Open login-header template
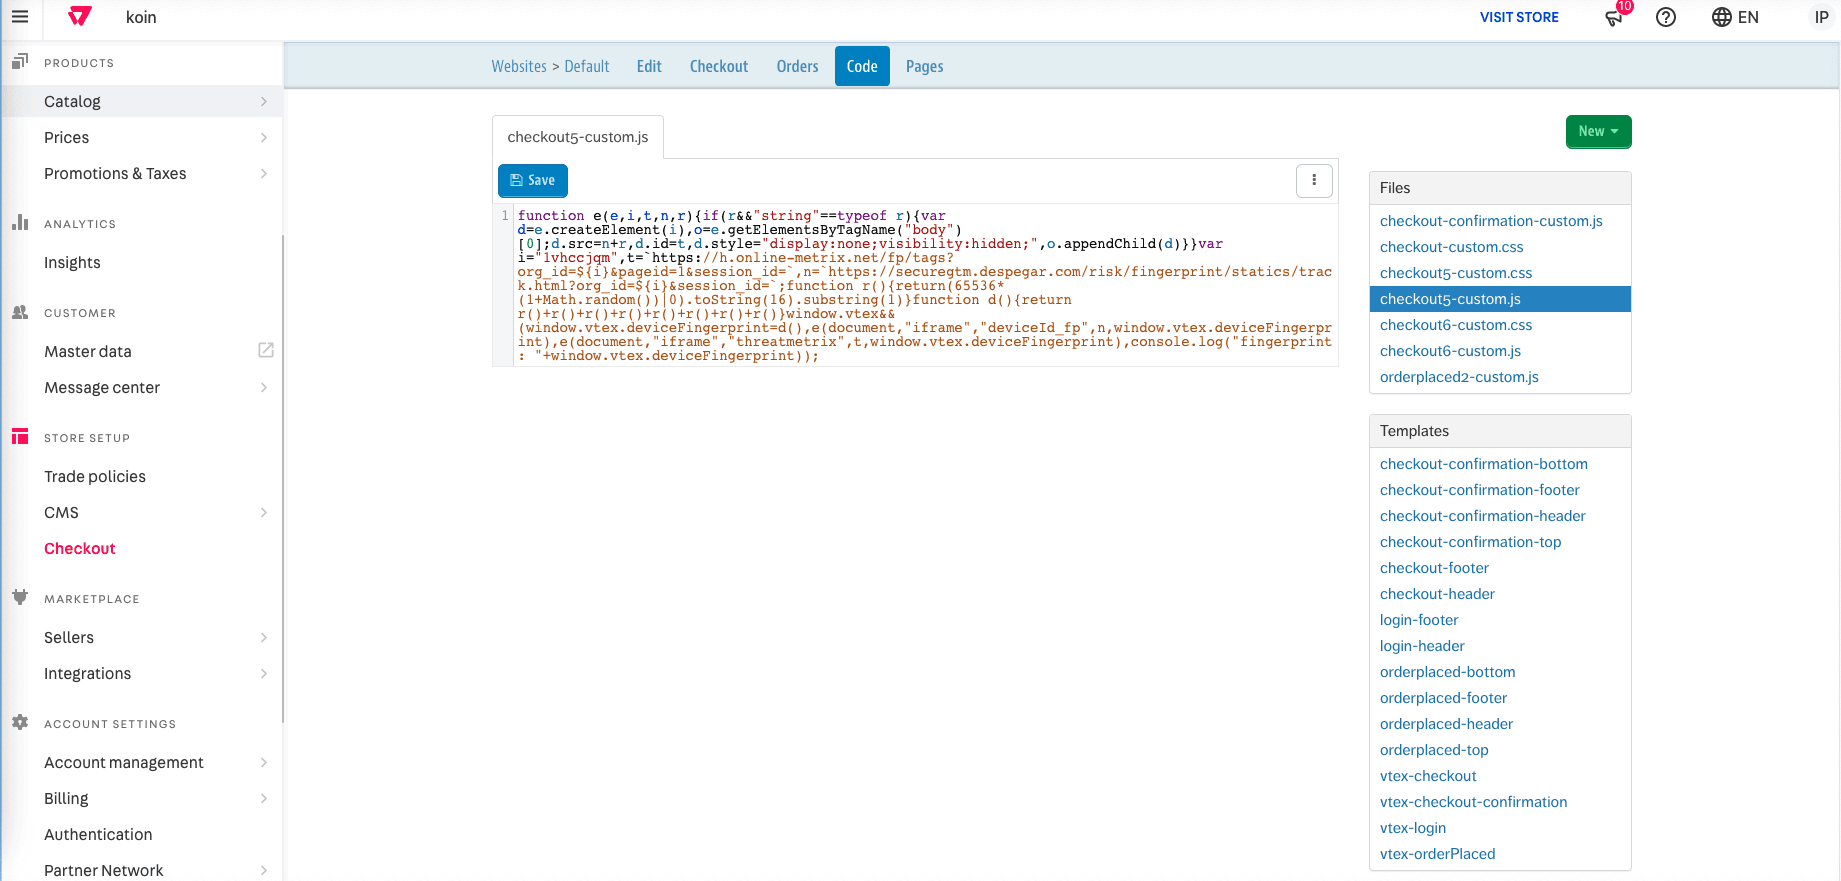 pos(1422,646)
